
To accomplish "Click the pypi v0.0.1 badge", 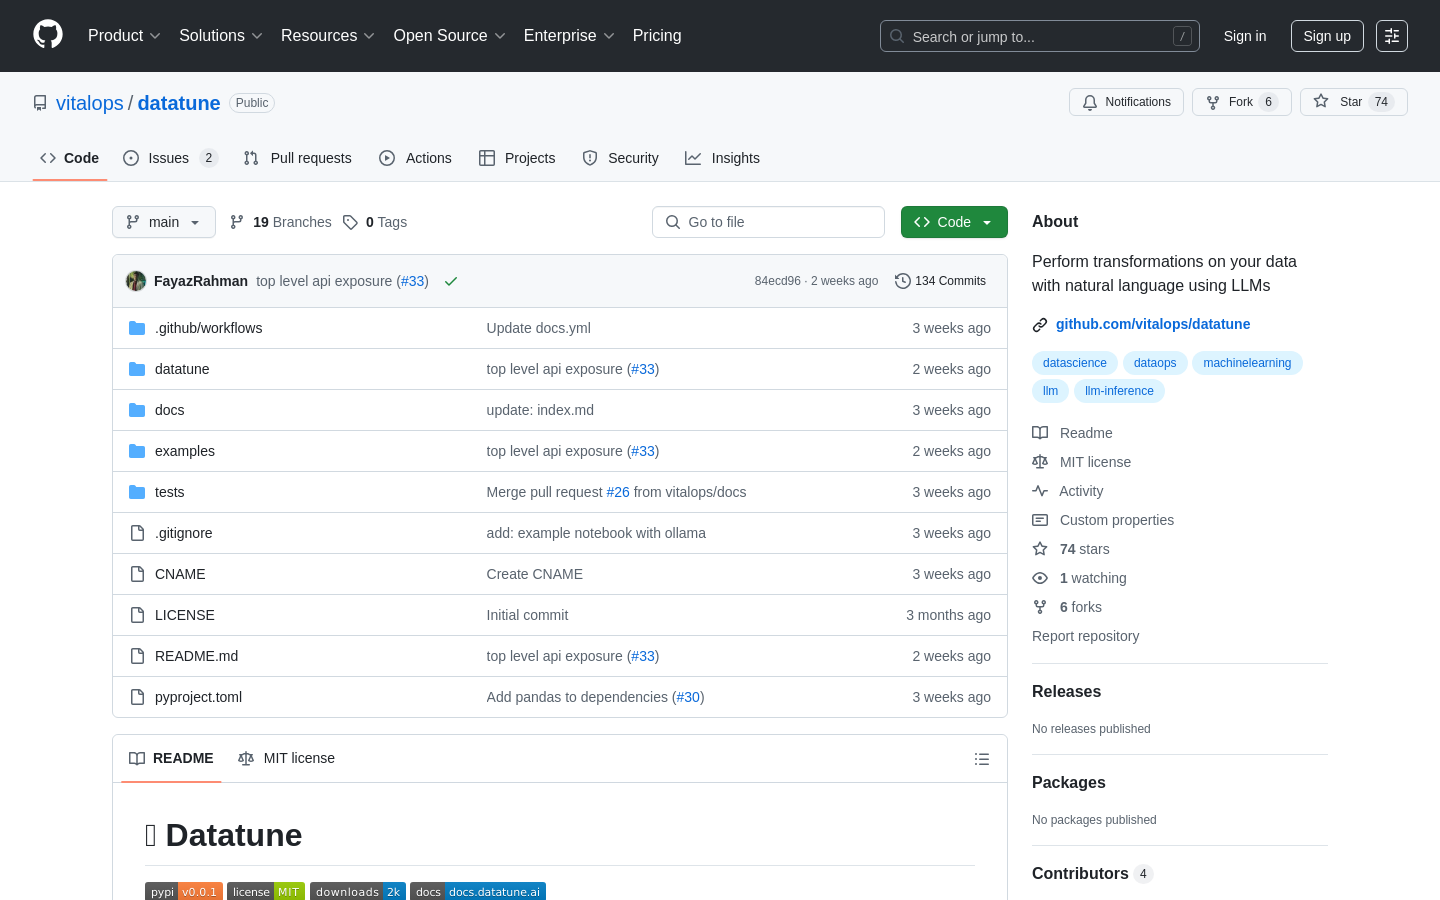I will coord(184,892).
